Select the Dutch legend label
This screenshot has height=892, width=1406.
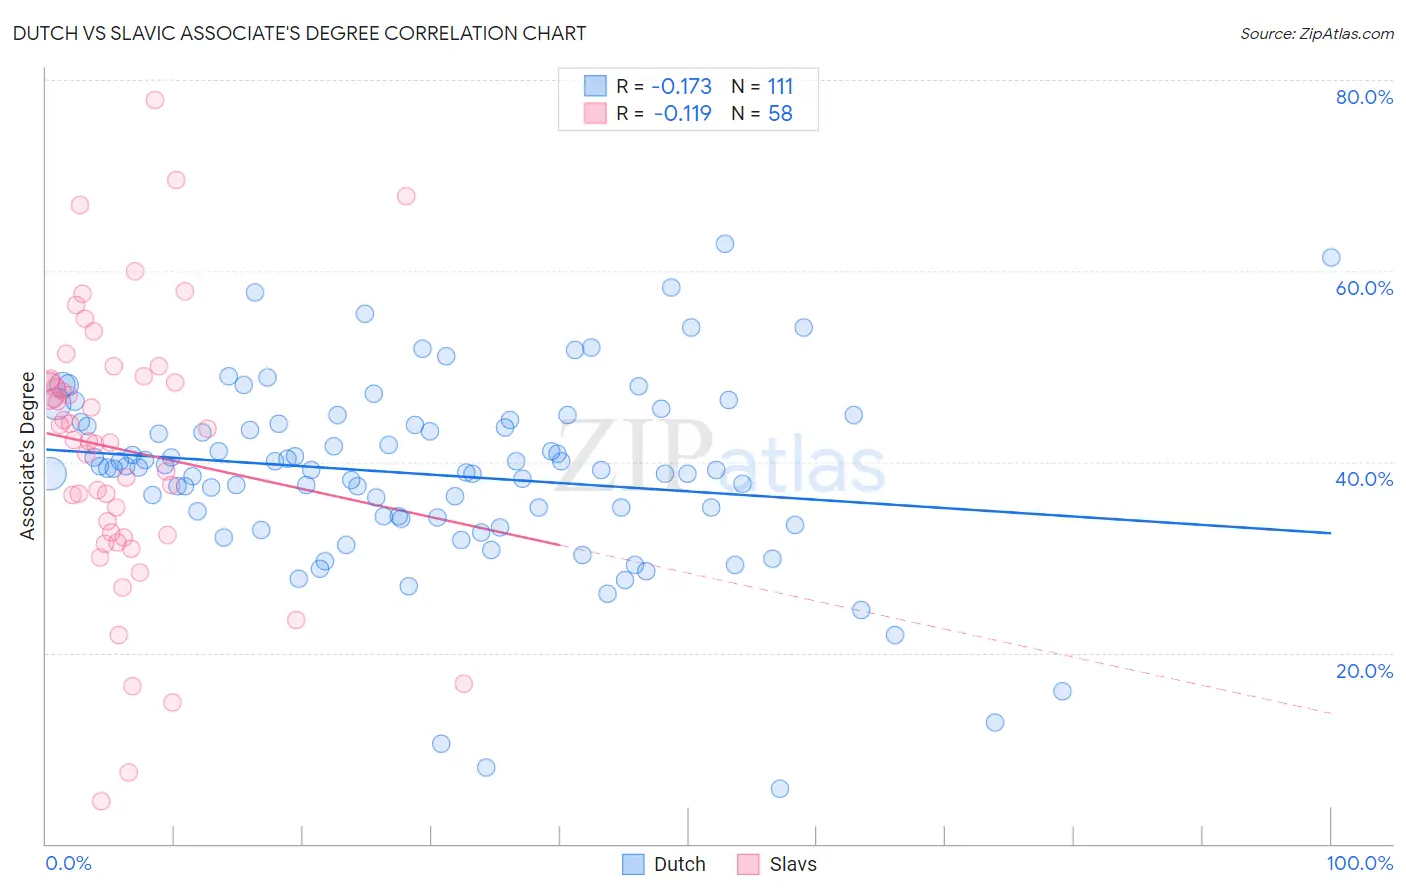(x=680, y=864)
